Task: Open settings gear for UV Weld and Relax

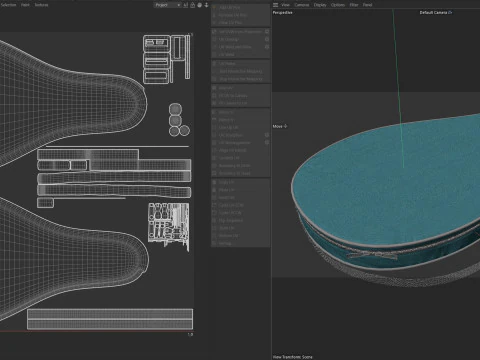Action: (267, 47)
